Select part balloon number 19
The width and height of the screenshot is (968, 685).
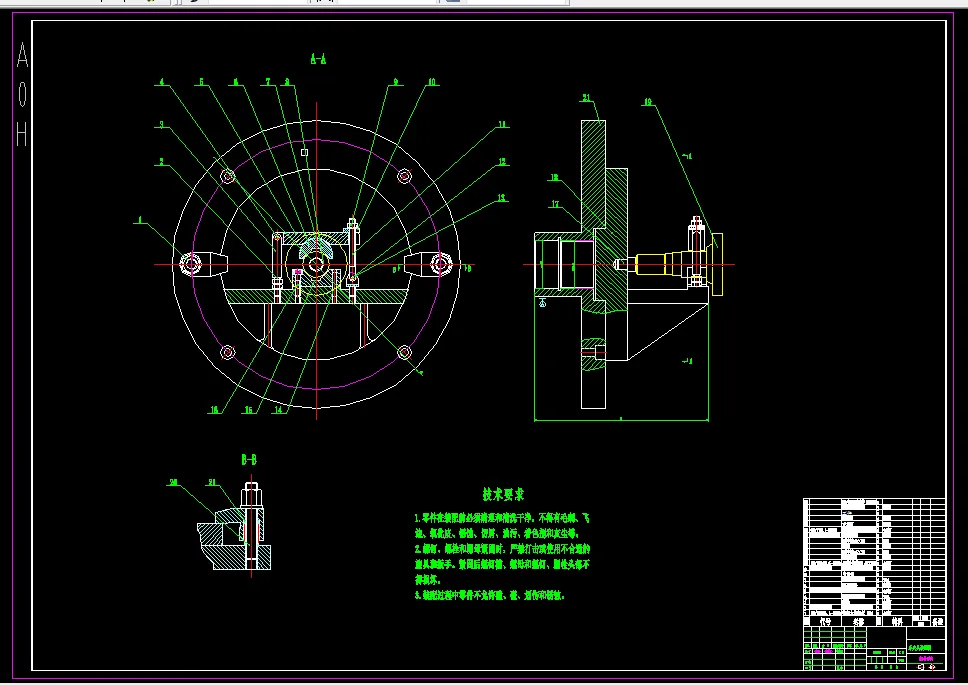pos(648,102)
